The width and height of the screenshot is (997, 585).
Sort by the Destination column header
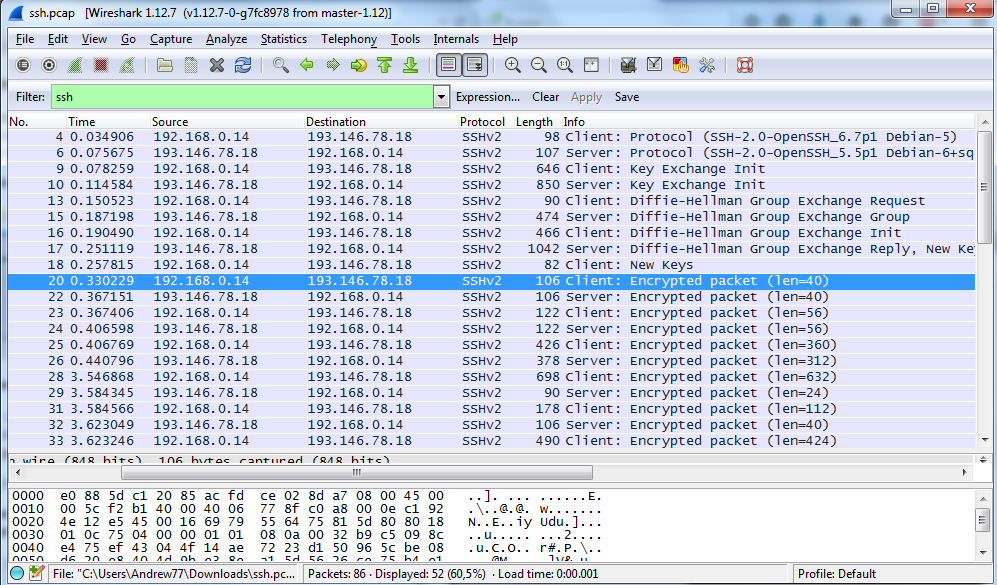pyautogui.click(x=381, y=121)
